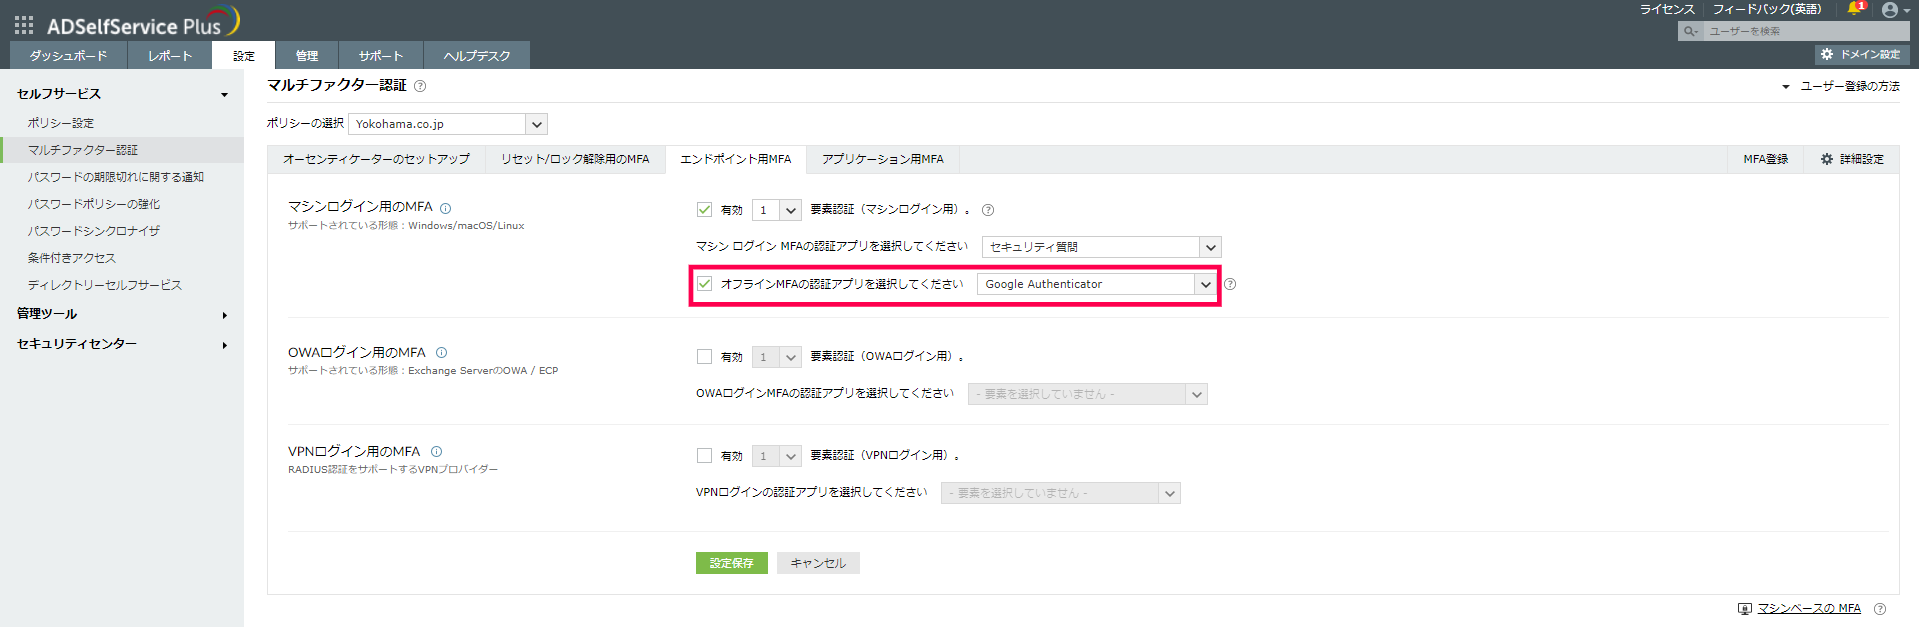Click info icon next to マシンログイン用のMFA
Image resolution: width=1919 pixels, height=627 pixels.
[446, 208]
